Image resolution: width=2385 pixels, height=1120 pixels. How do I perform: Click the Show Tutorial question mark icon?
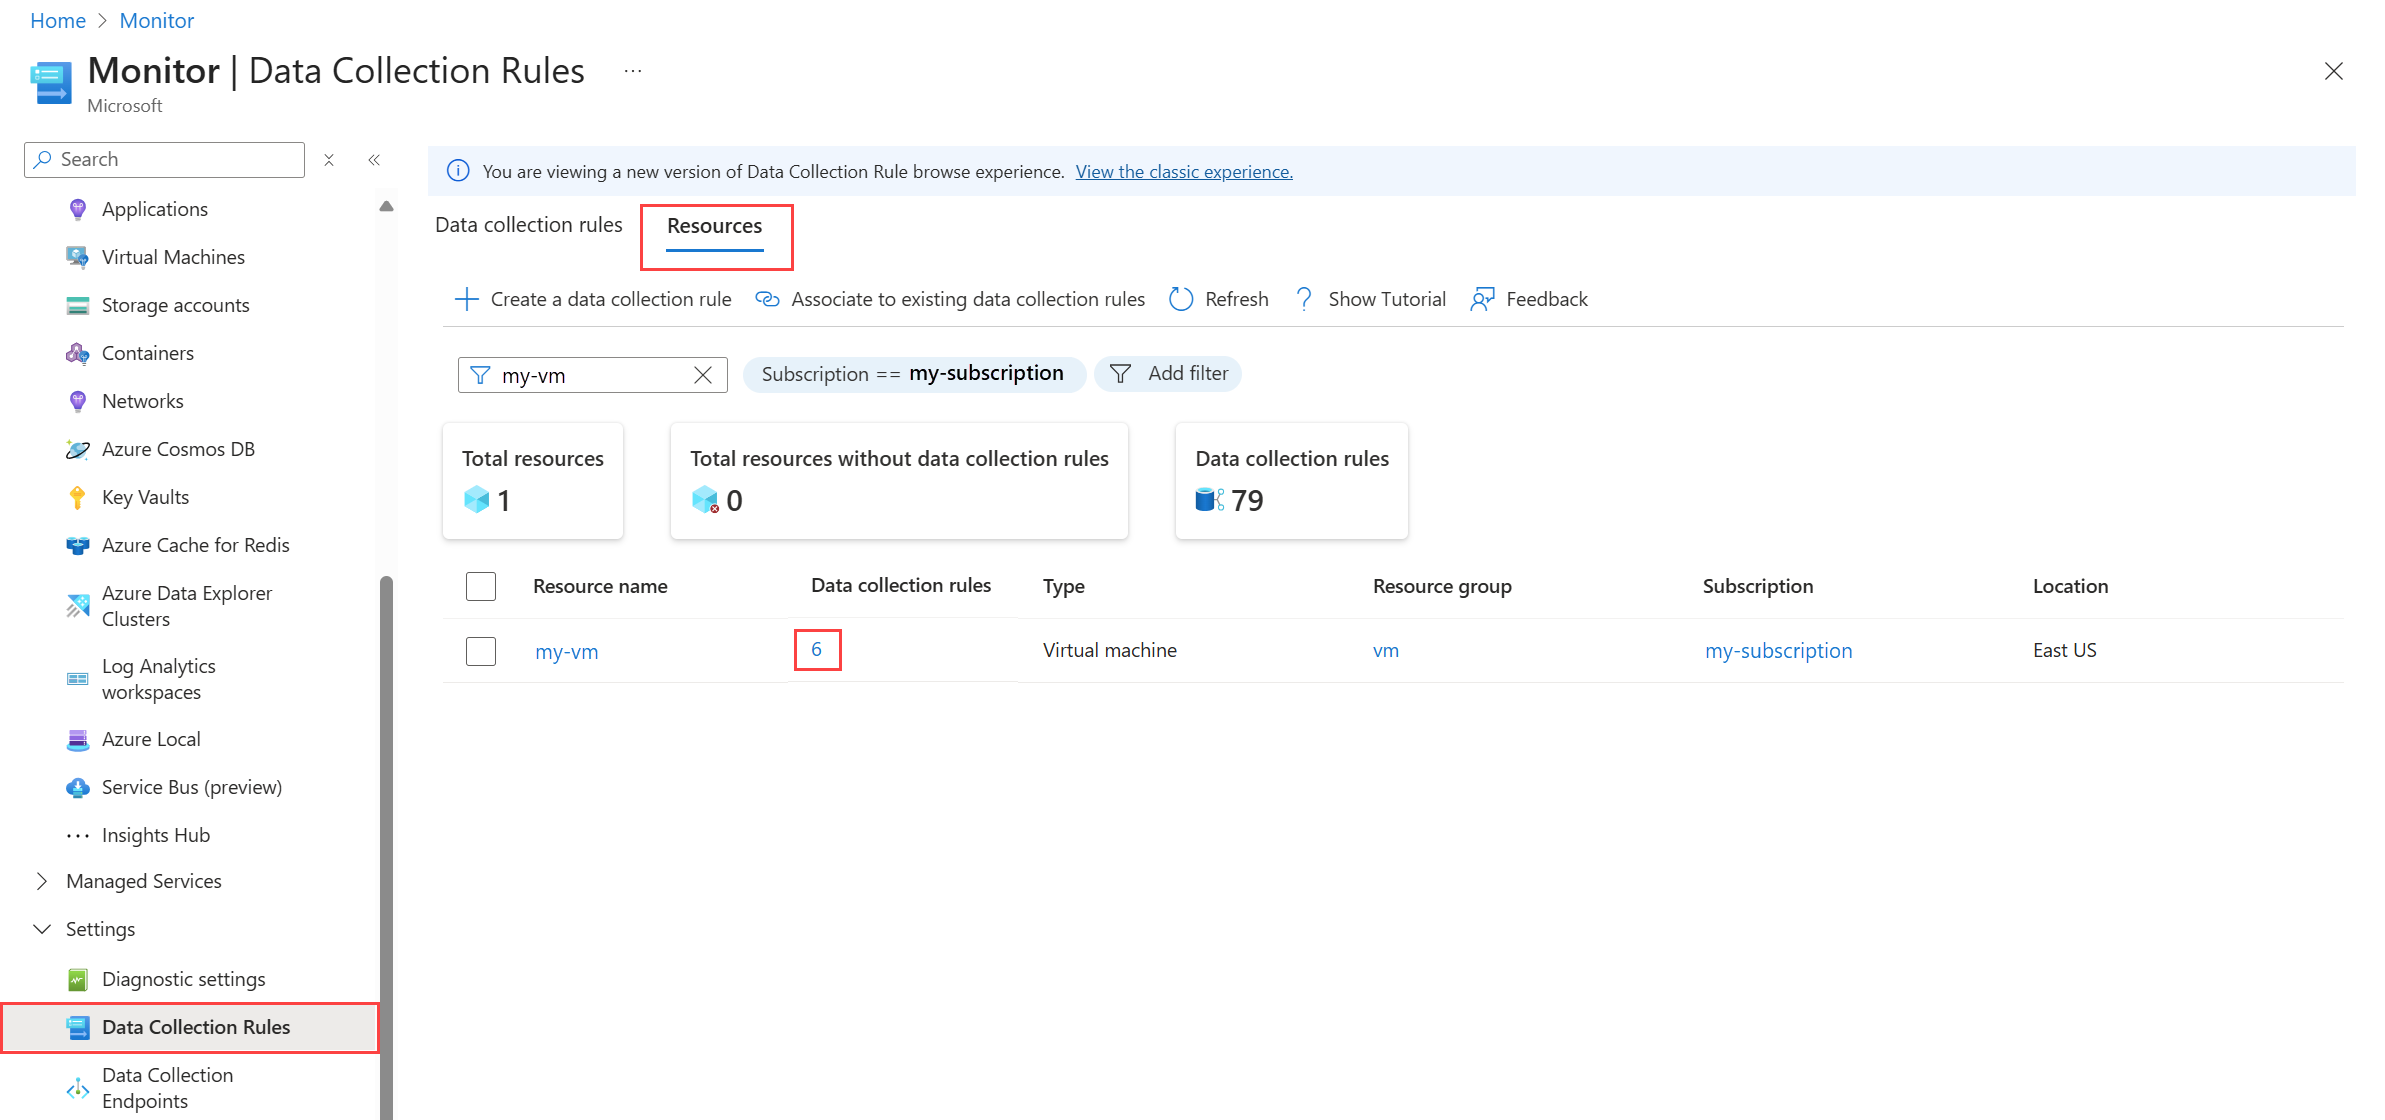[1304, 299]
